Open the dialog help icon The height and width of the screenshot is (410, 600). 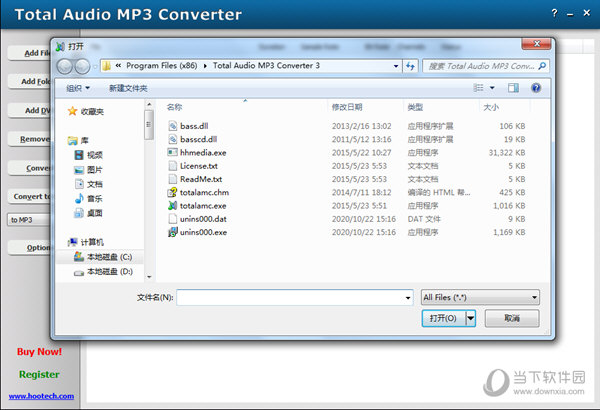536,88
